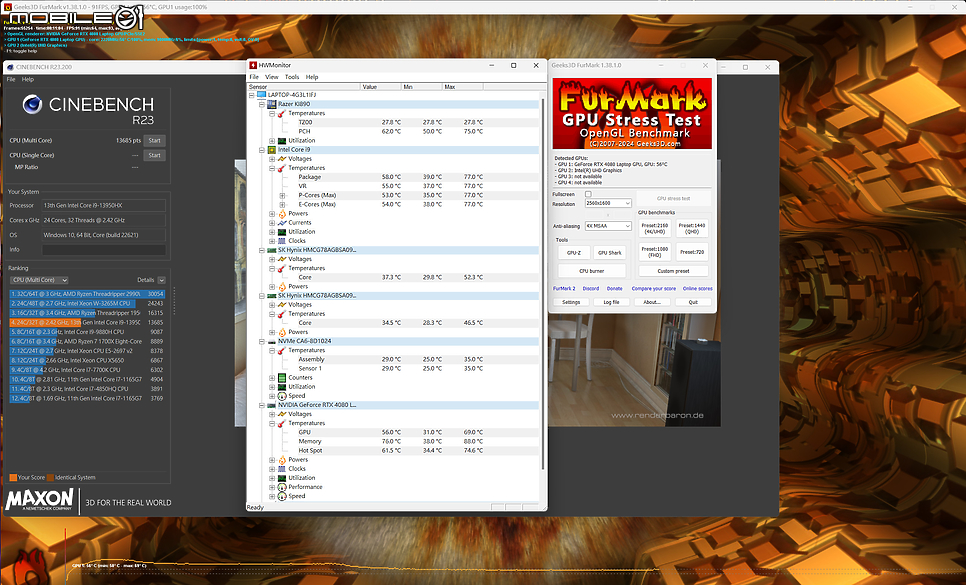Open CPU burner tool

[591, 271]
